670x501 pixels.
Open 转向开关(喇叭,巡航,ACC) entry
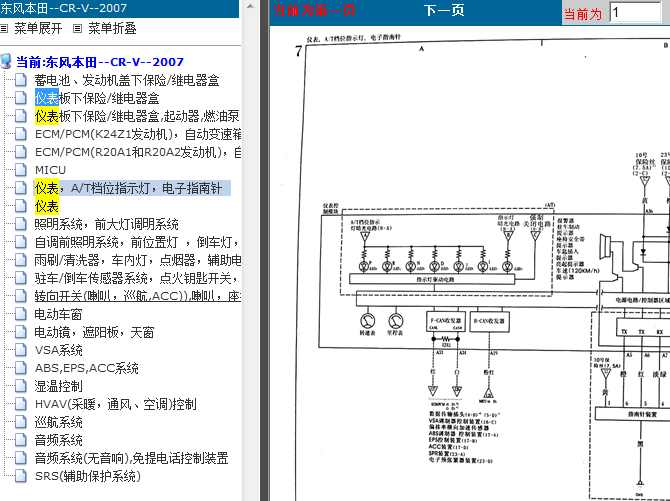138,296
